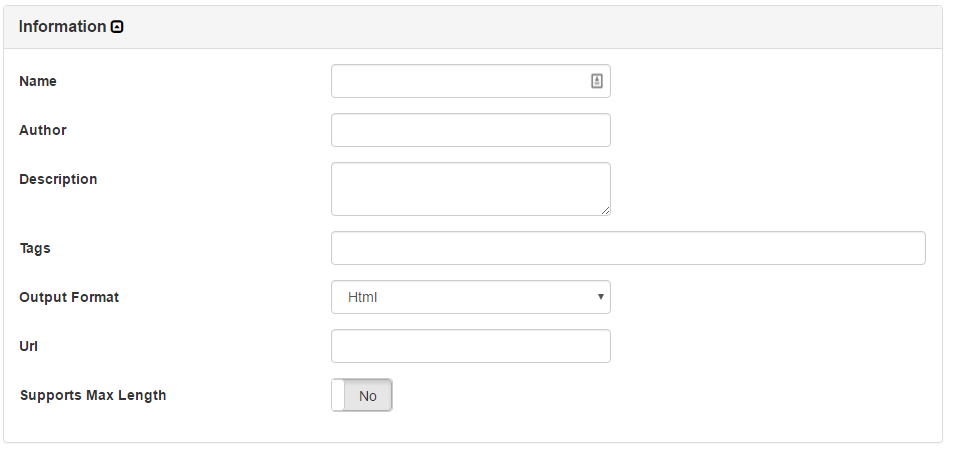Click the Description textarea resize handle
The image size is (955, 456).
coord(605,210)
